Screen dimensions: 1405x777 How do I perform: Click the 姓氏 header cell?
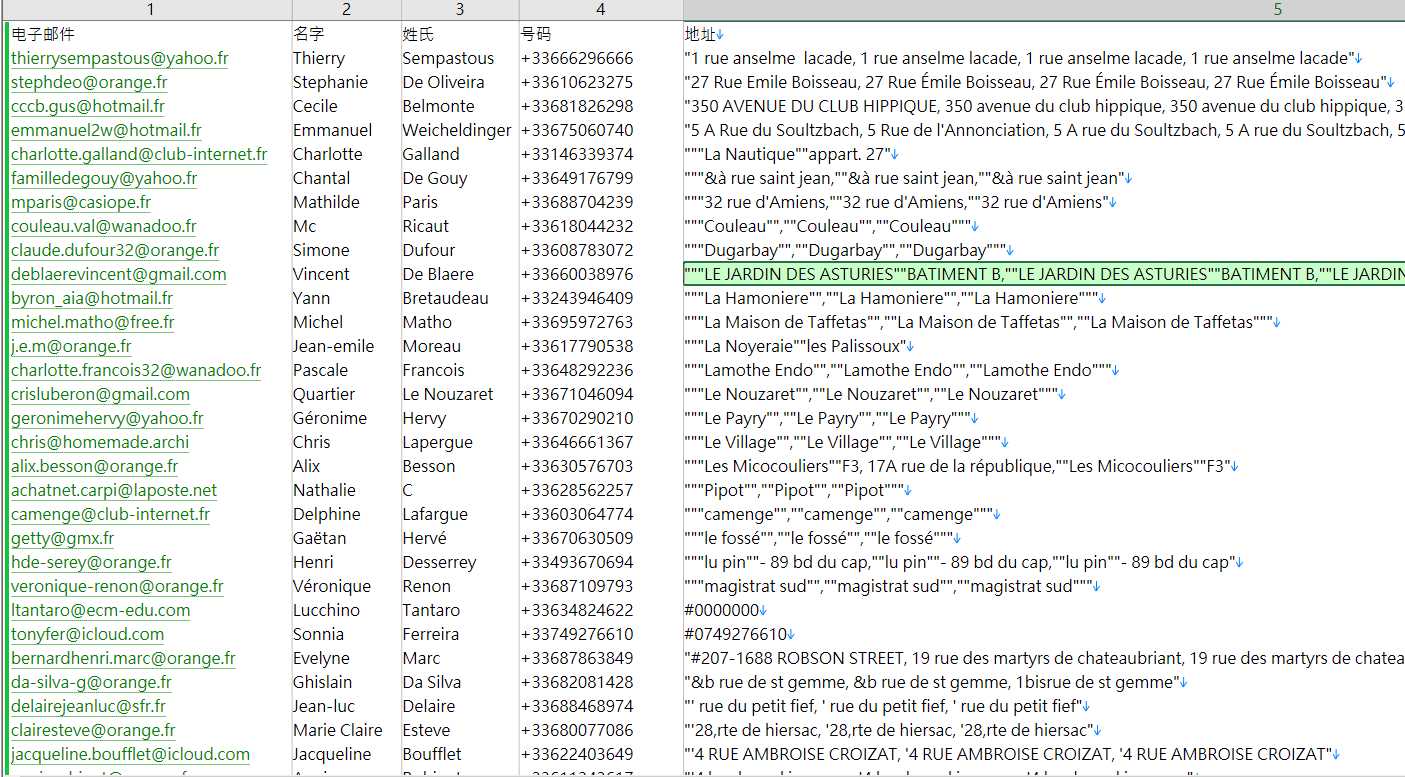418,34
